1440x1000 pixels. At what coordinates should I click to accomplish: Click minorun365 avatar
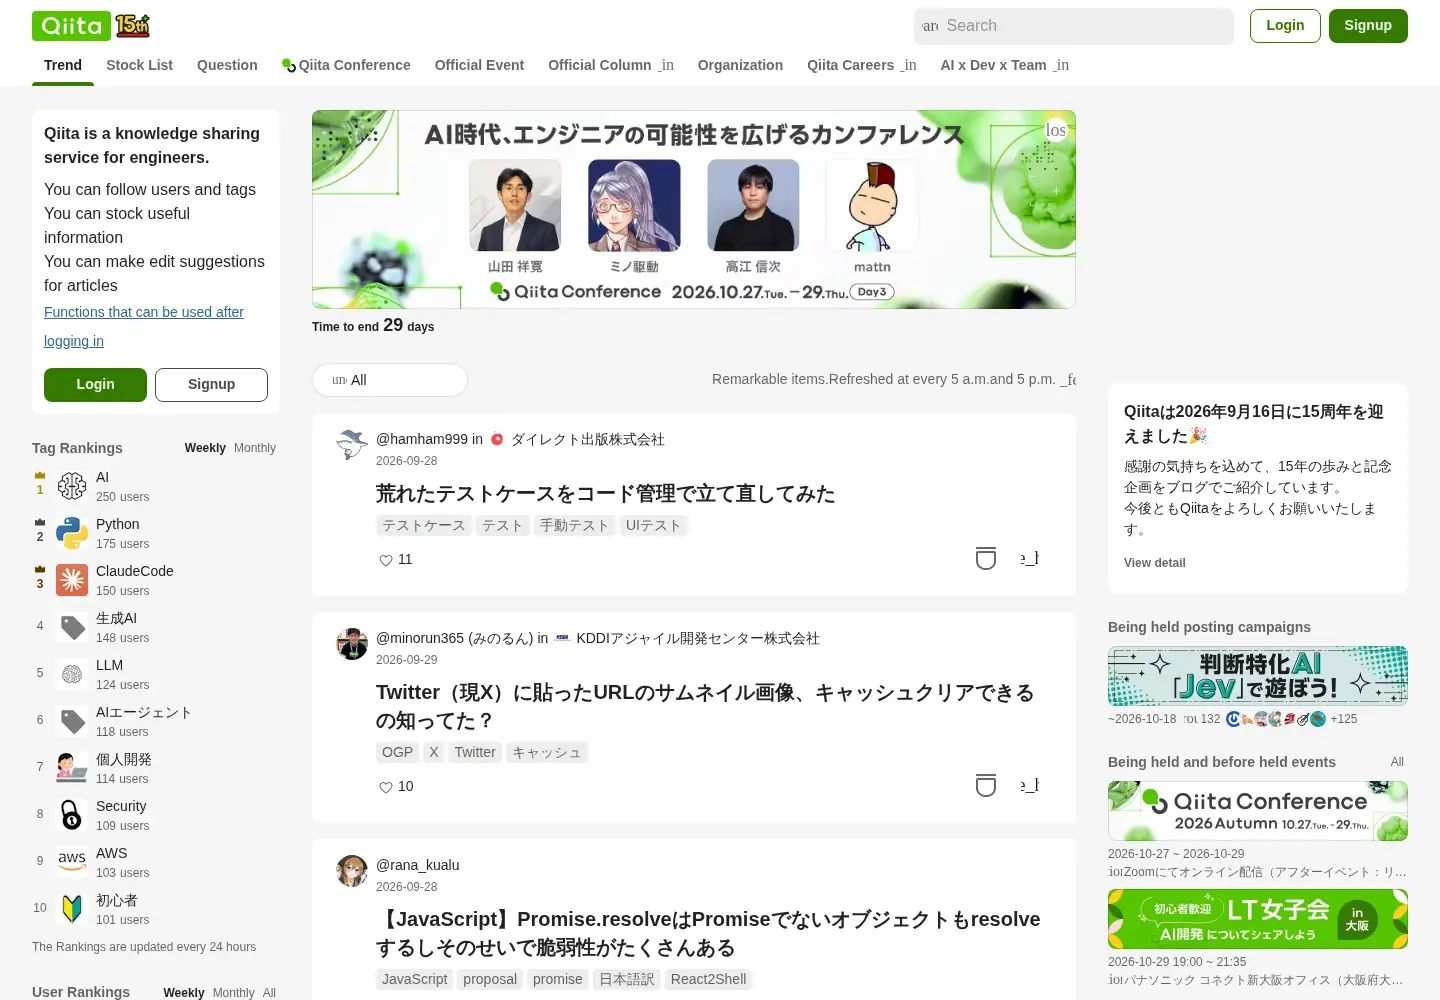tap(352, 644)
